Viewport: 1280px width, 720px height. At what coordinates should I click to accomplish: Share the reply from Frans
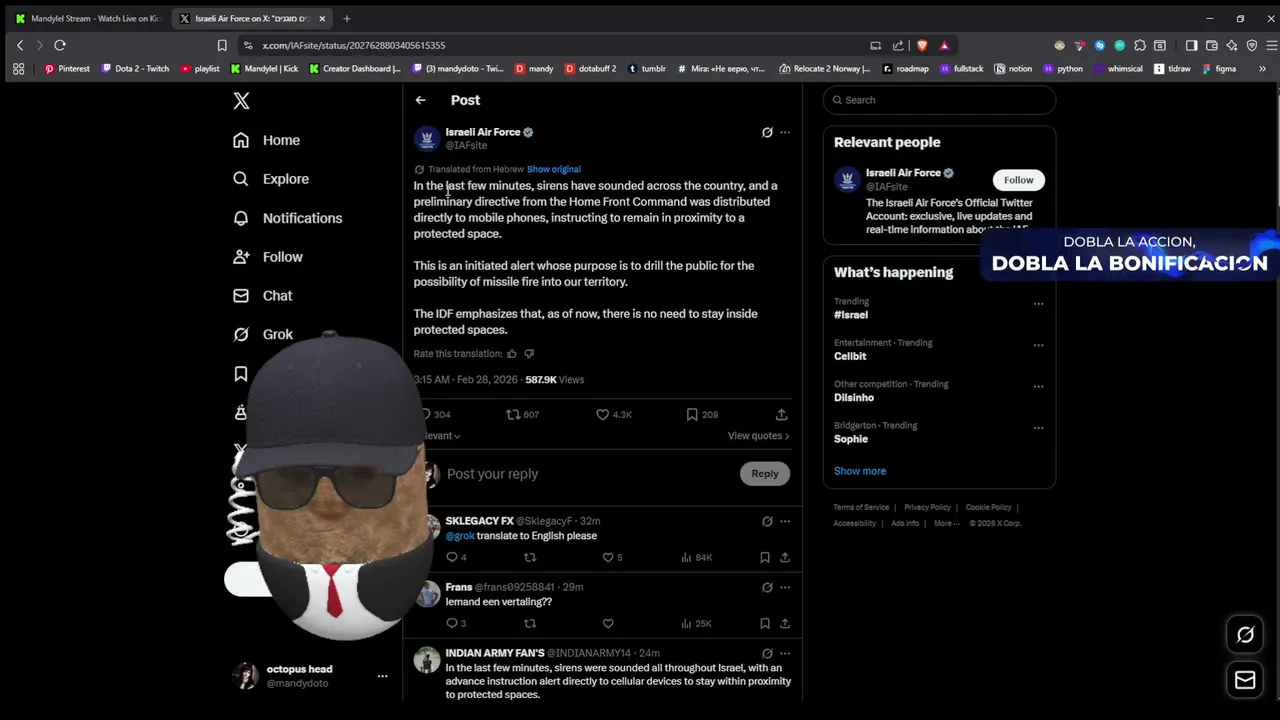point(785,623)
